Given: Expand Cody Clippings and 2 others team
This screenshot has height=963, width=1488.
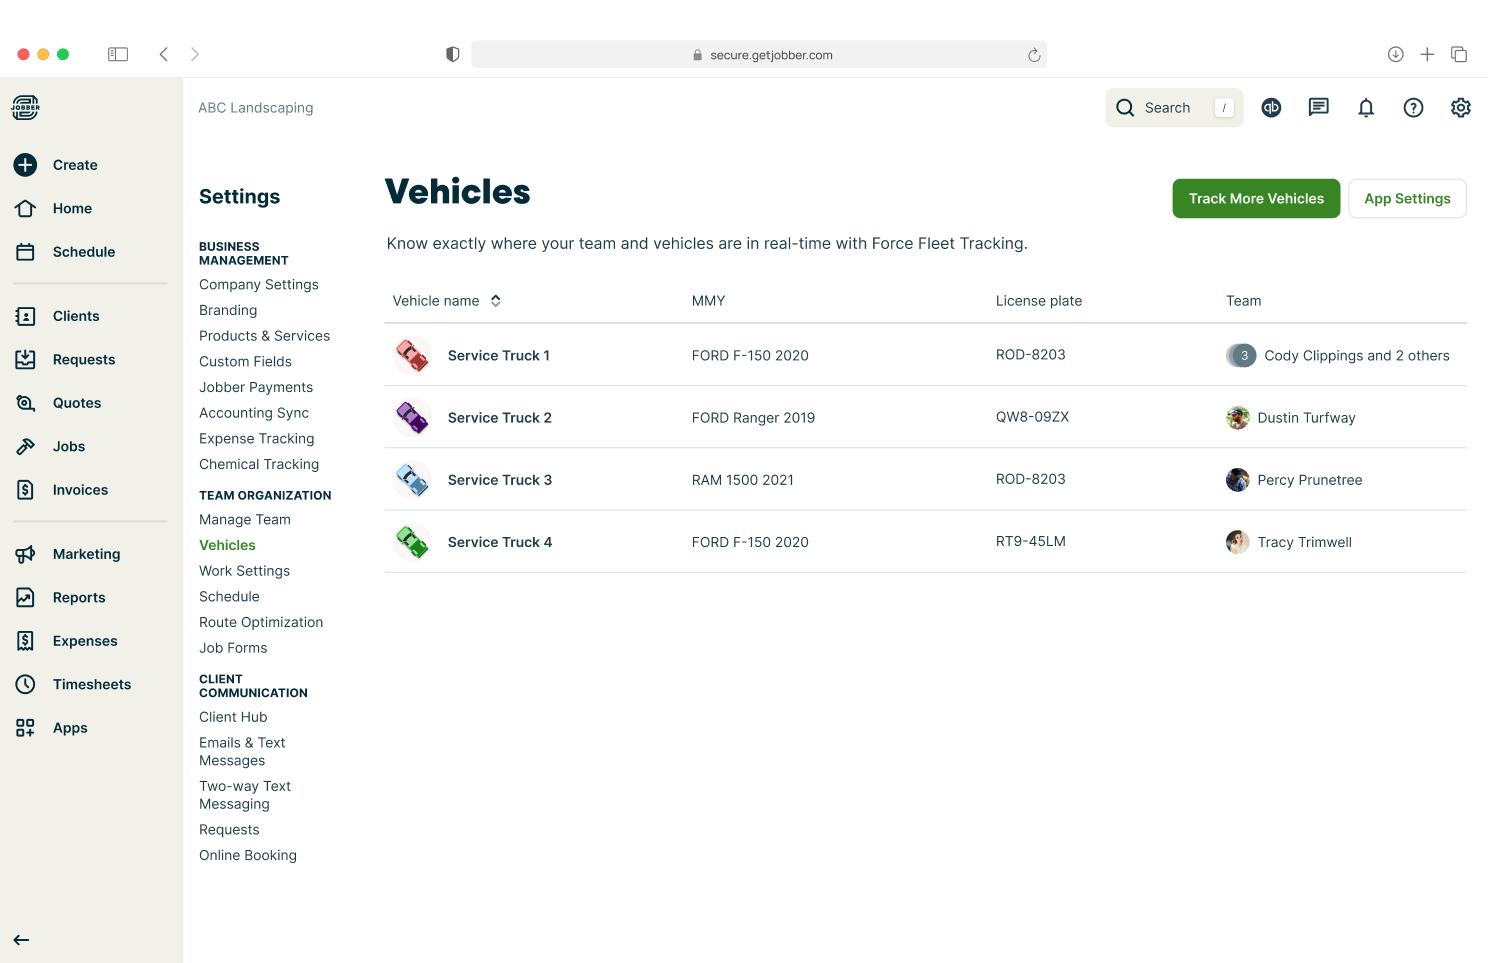Looking at the screenshot, I should click(1337, 356).
